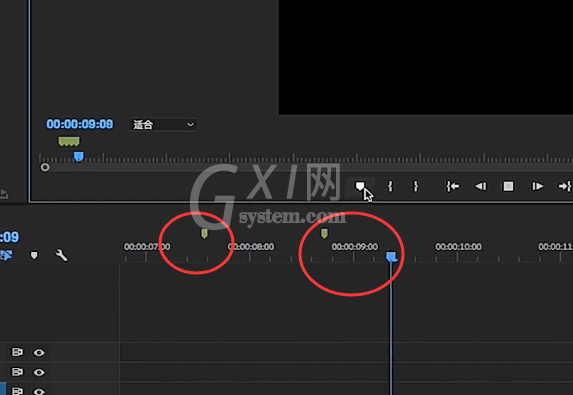Screen dimensions: 573x395
Task: Click the blue timeline playhead handle
Action: click(391, 257)
